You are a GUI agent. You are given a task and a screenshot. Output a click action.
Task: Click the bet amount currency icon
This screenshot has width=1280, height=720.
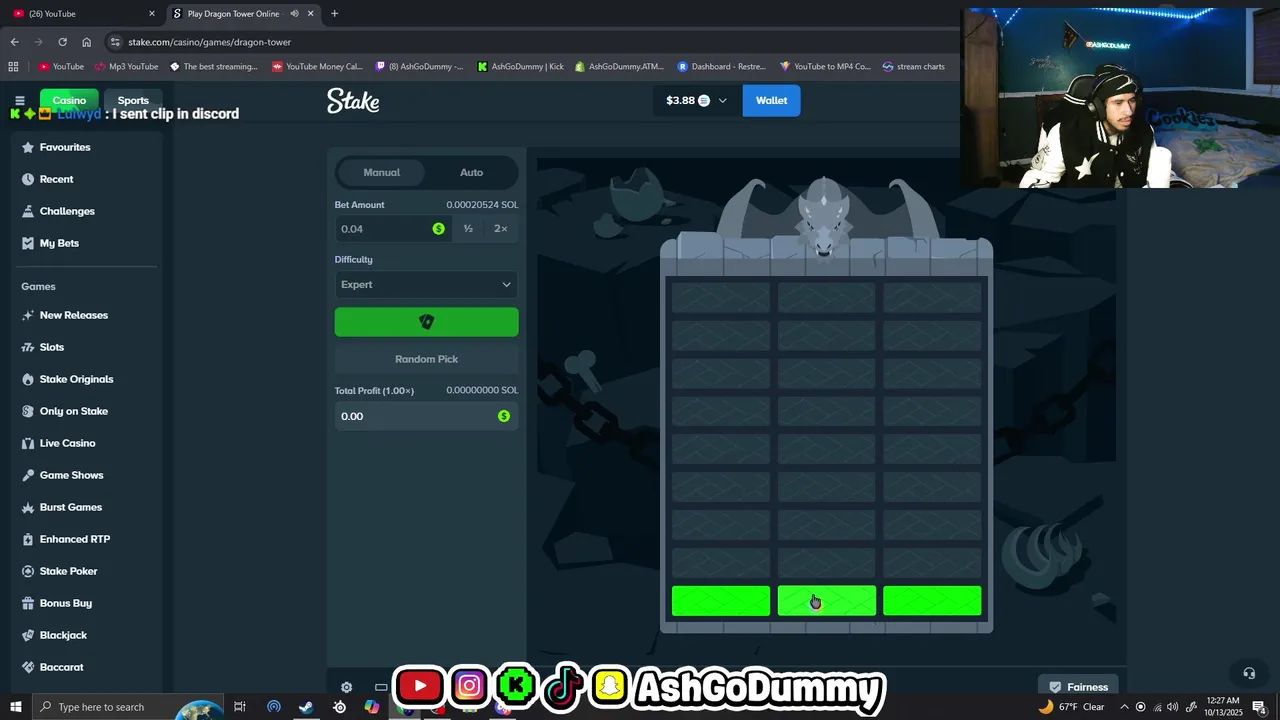coord(438,229)
